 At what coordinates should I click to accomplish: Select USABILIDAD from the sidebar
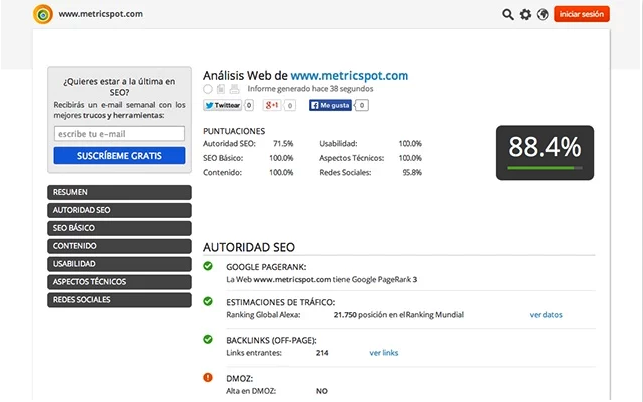[119, 264]
